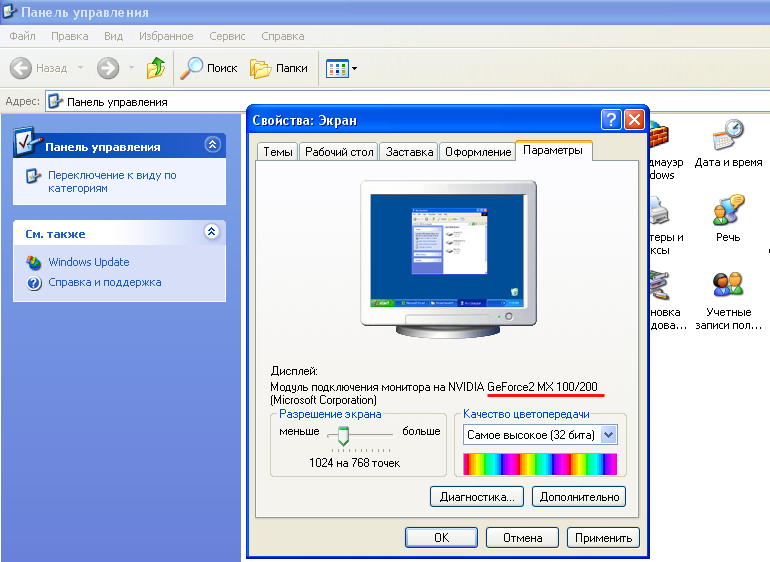Open the Views grid icon
The height and width of the screenshot is (562, 770).
tap(337, 68)
